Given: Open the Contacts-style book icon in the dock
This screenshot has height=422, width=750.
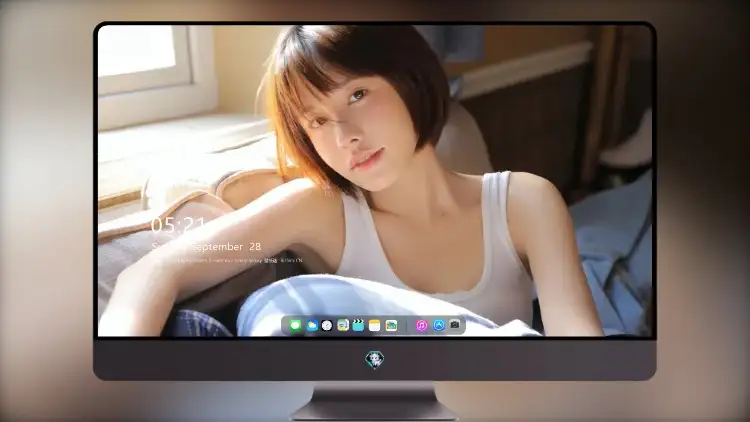Looking at the screenshot, I should point(343,326).
